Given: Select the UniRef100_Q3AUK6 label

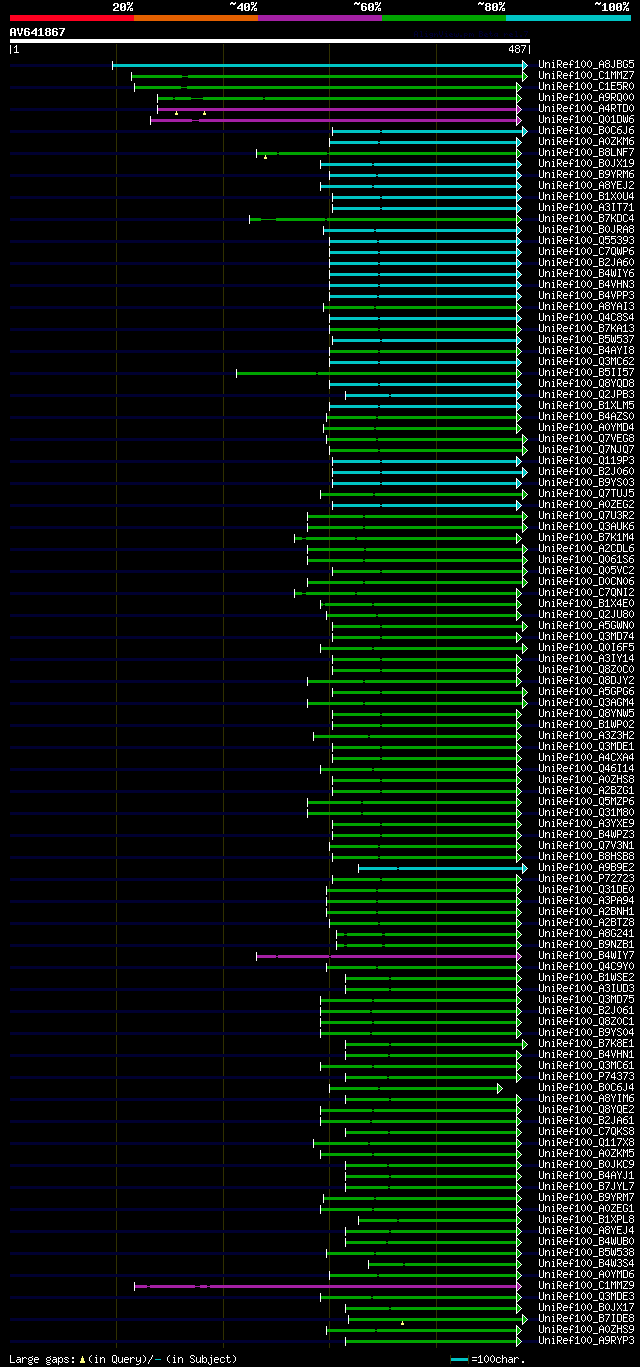Looking at the screenshot, I should click(x=586, y=527).
